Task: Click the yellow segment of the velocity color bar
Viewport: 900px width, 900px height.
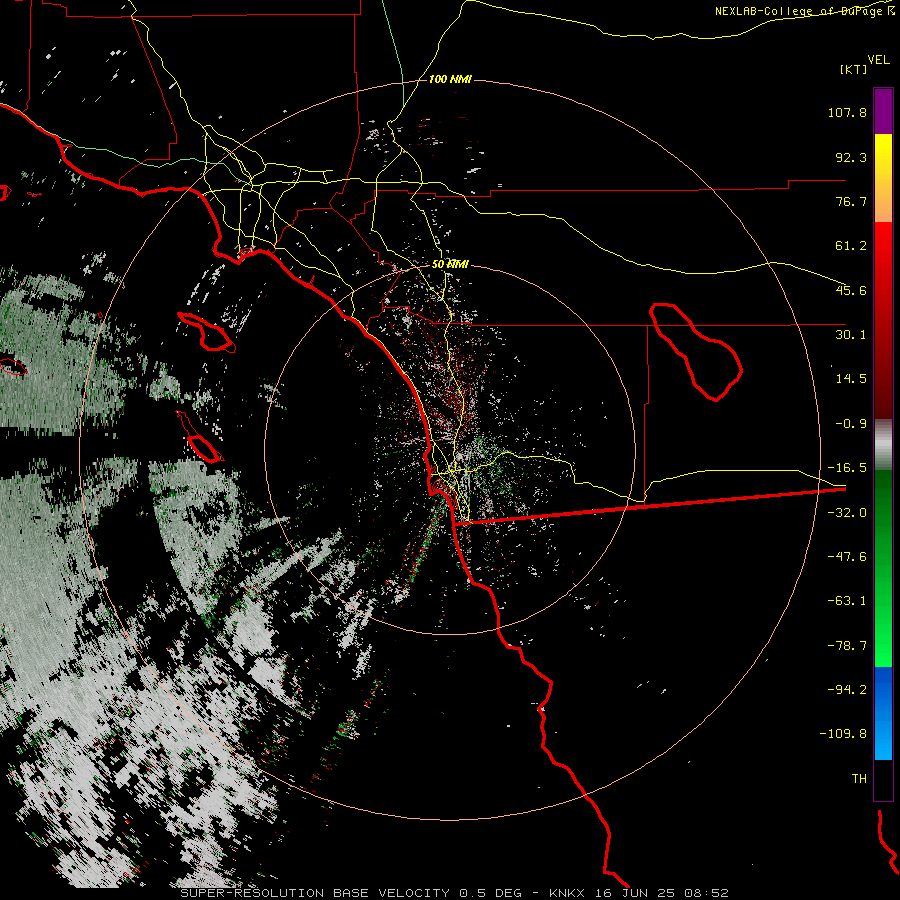Action: (x=883, y=178)
